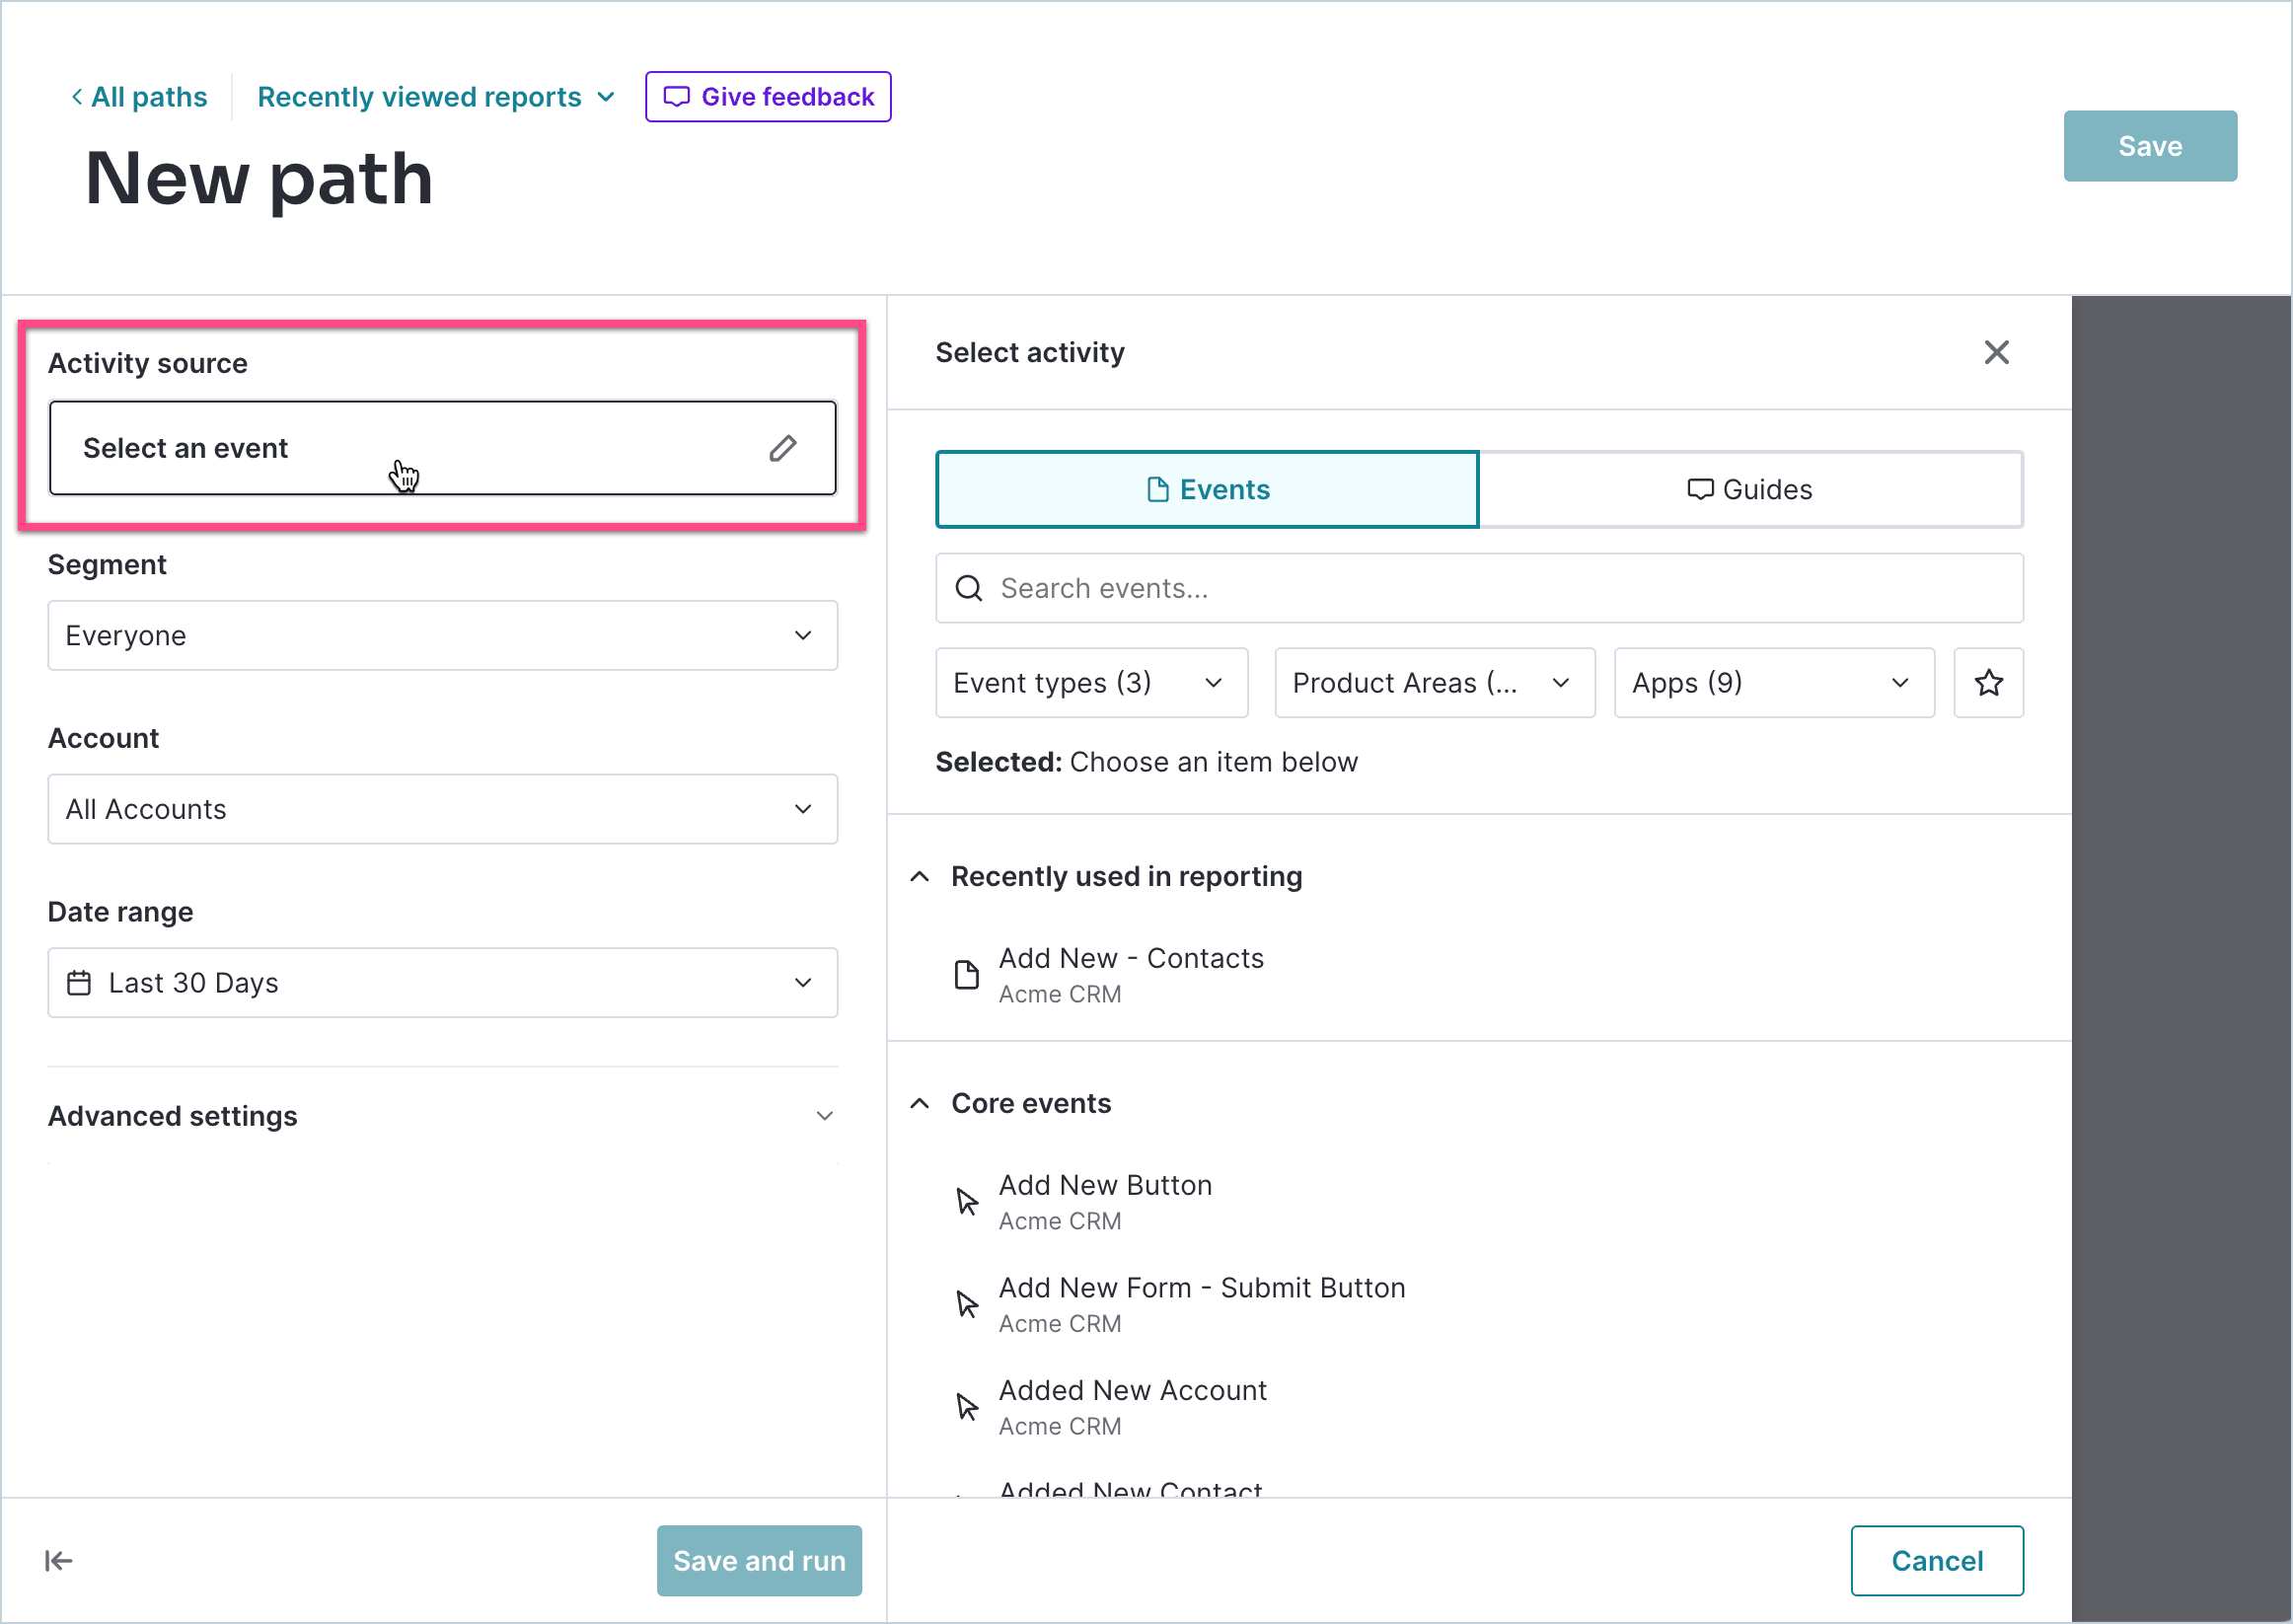Open Recently viewed reports dropdown
This screenshot has width=2293, height=1624.
pyautogui.click(x=435, y=97)
